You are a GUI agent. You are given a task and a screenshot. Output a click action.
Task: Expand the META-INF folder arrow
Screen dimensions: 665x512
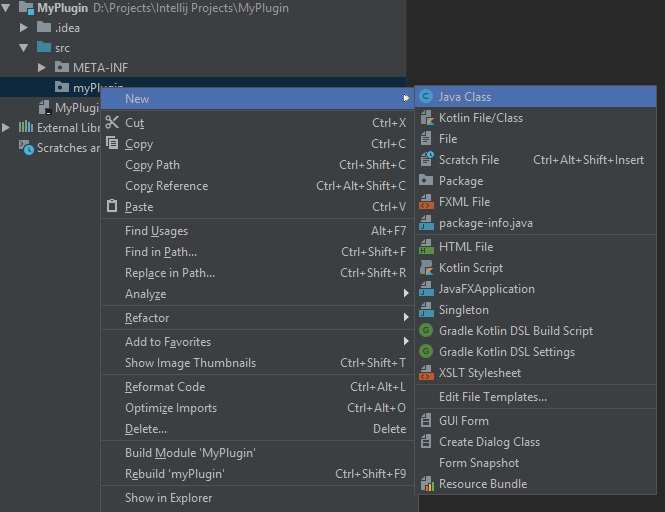42,68
